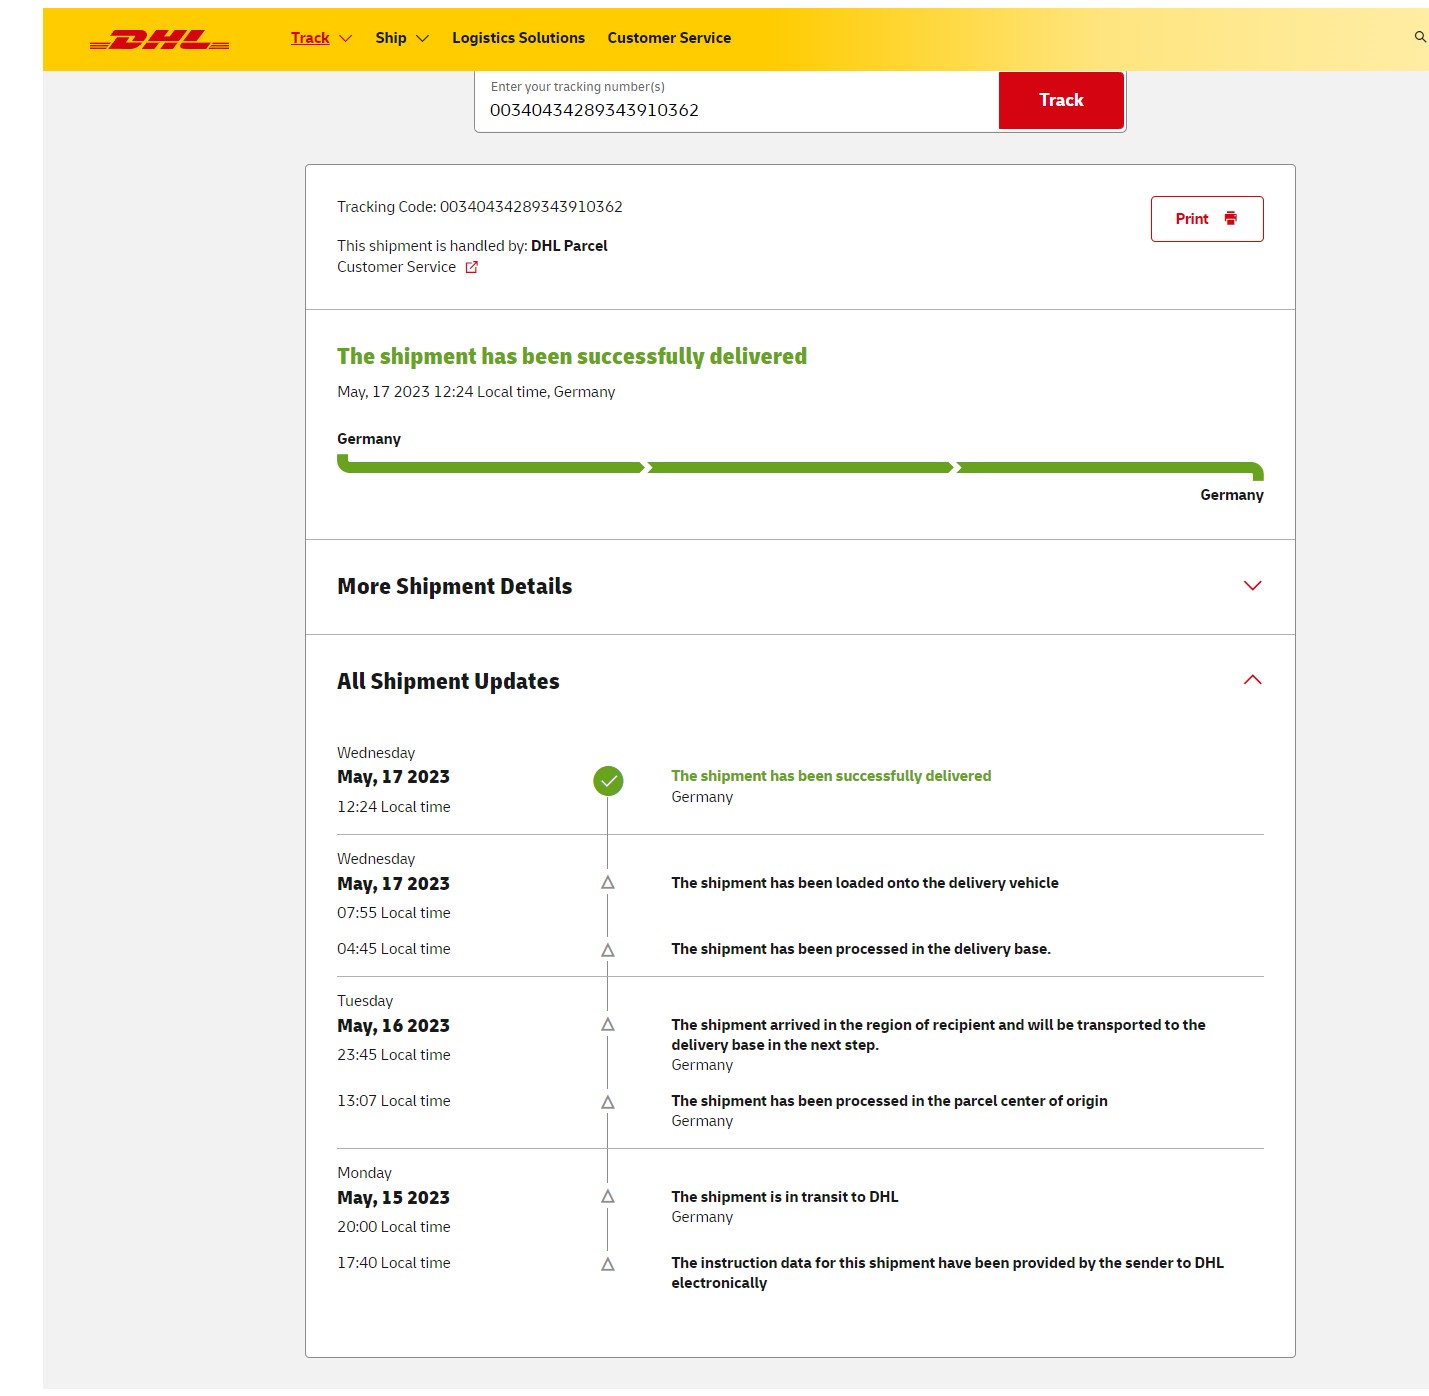The image size is (1429, 1396).
Task: Expand the More Shipment Details section
Action: (1252, 586)
